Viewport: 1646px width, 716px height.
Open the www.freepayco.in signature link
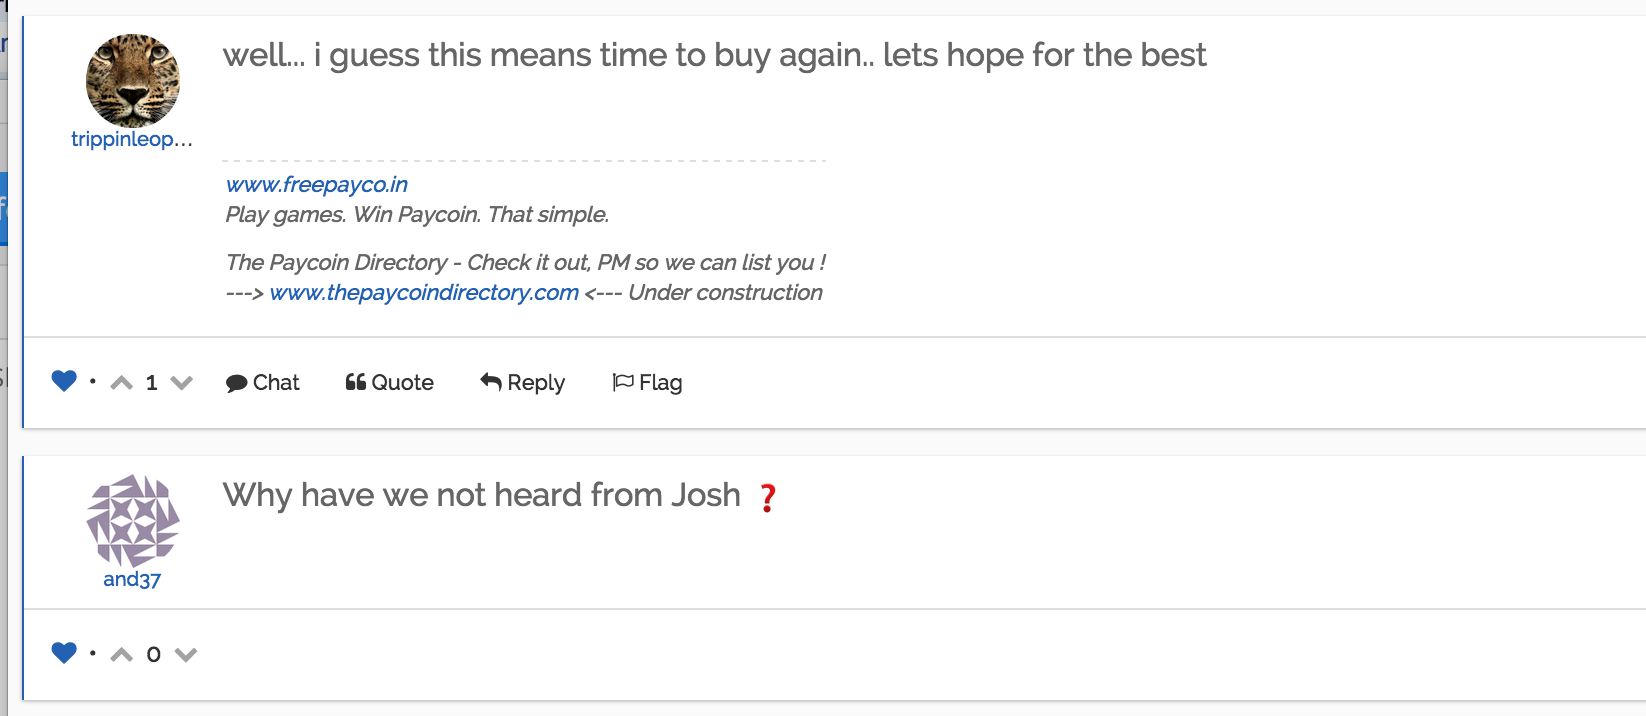tap(317, 184)
